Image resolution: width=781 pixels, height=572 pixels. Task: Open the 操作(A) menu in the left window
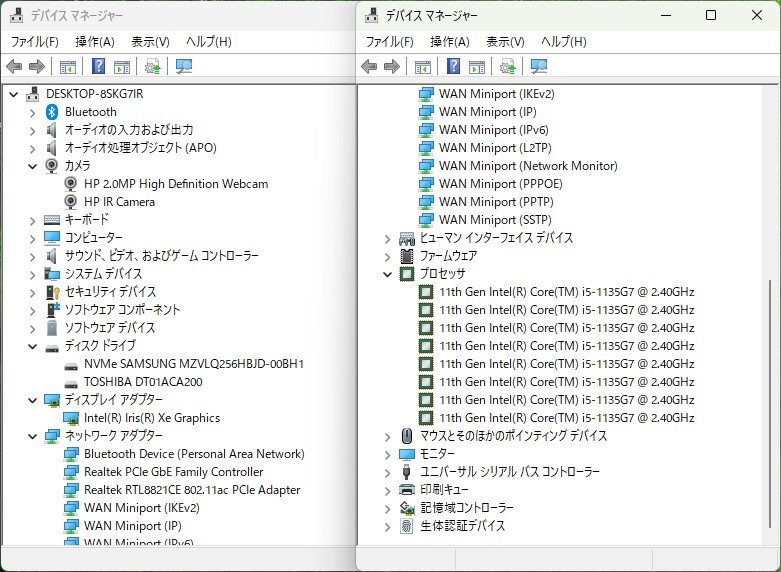(x=95, y=42)
